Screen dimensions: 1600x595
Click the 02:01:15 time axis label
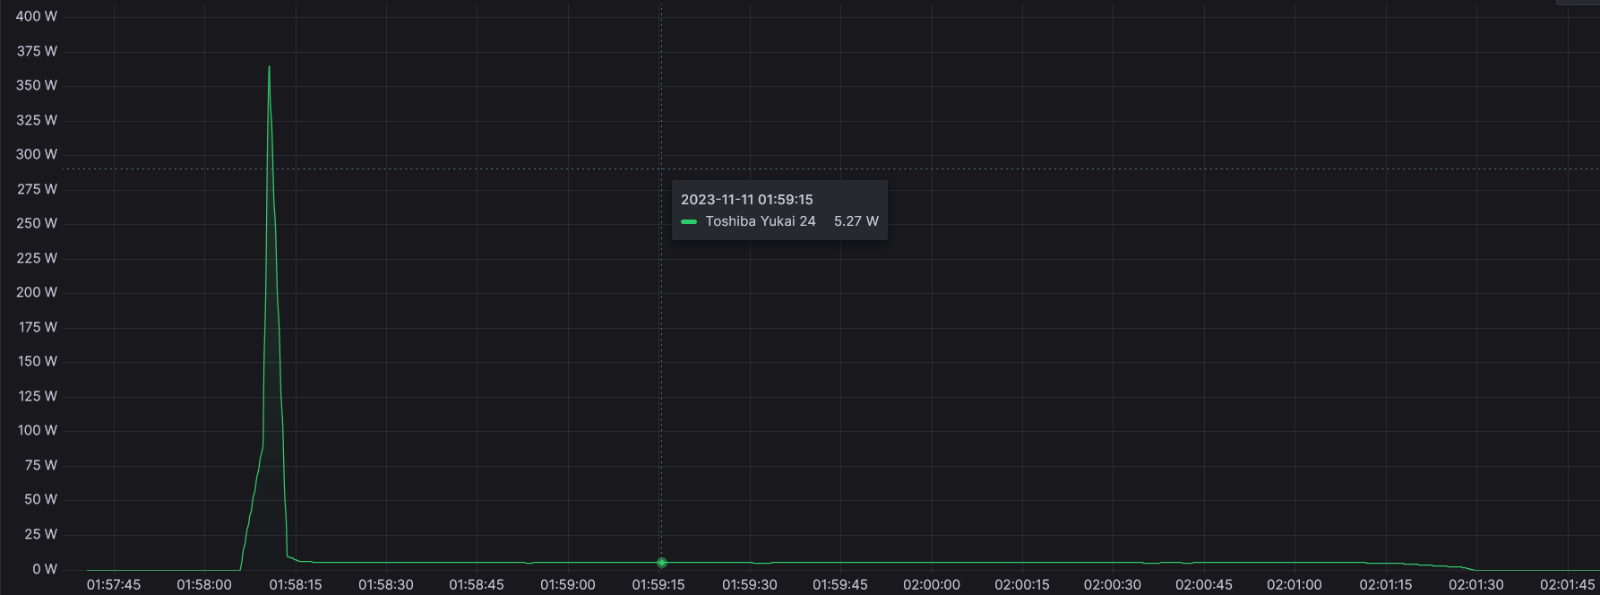click(1385, 585)
